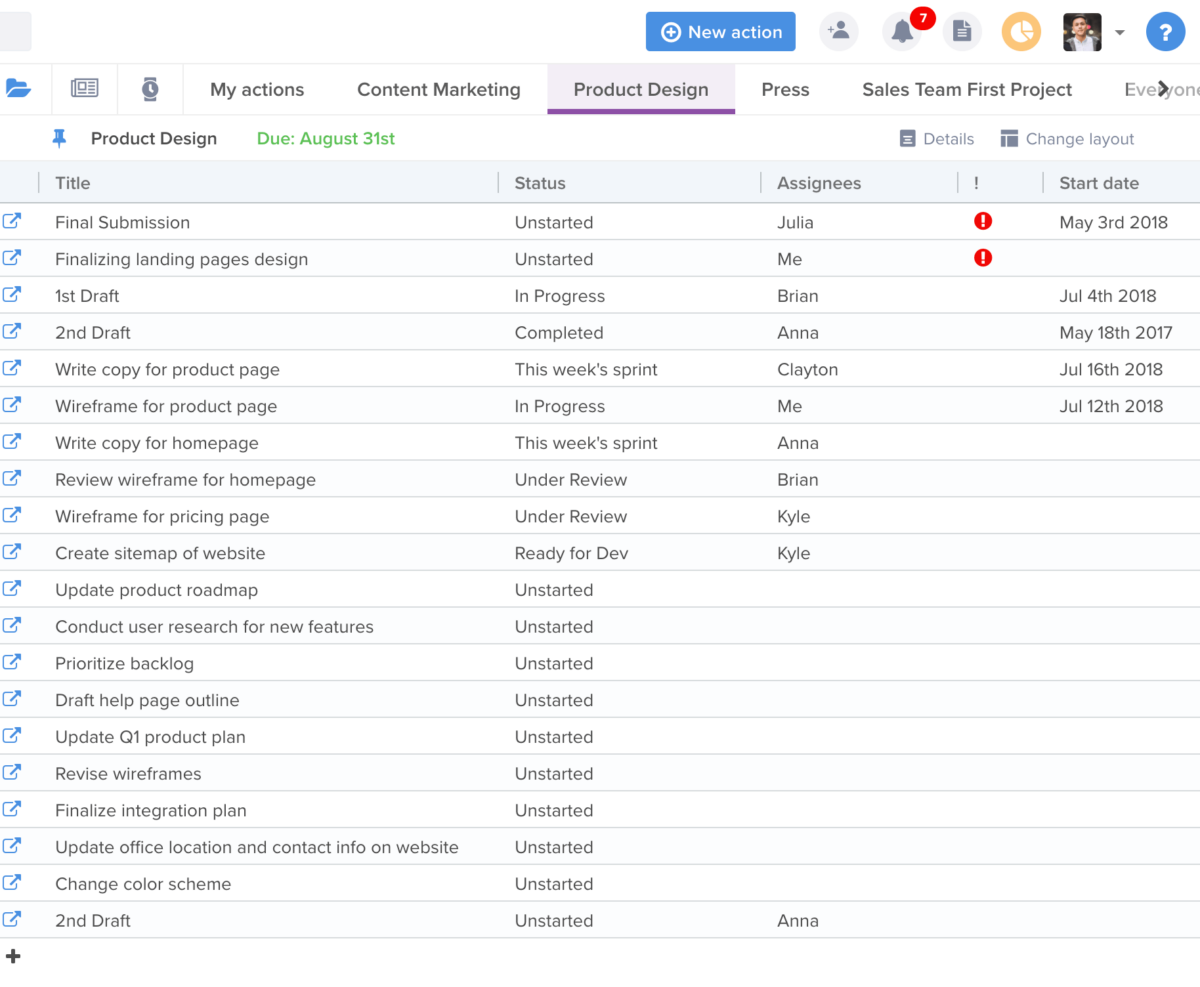
Task: Open the Help question mark icon
Action: tap(1165, 31)
